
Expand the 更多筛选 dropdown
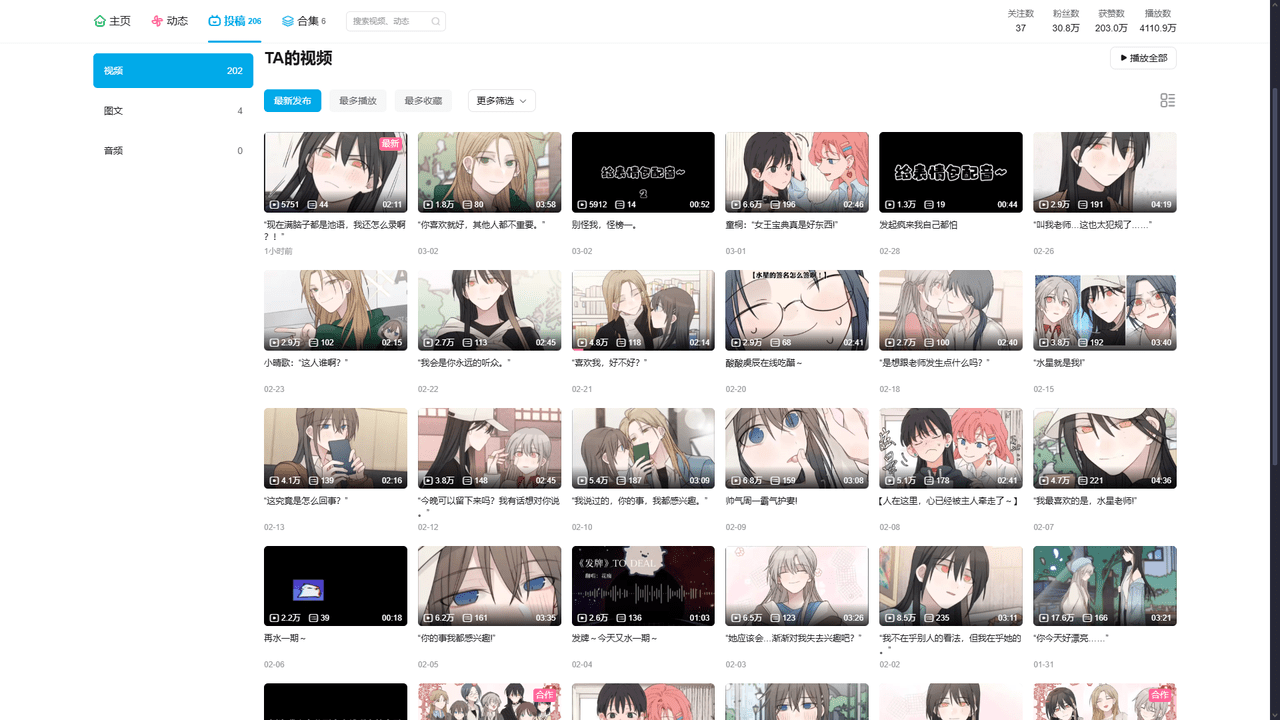click(502, 100)
